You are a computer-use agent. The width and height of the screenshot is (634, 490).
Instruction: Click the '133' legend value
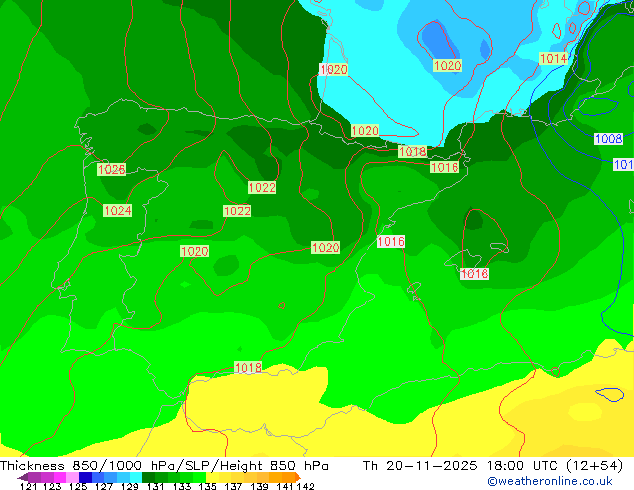tap(182, 486)
